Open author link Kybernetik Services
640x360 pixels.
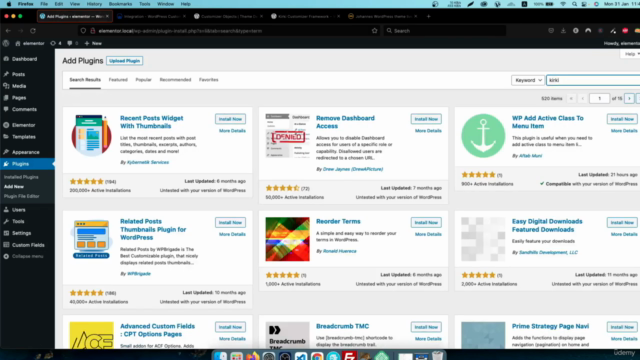[148, 162]
